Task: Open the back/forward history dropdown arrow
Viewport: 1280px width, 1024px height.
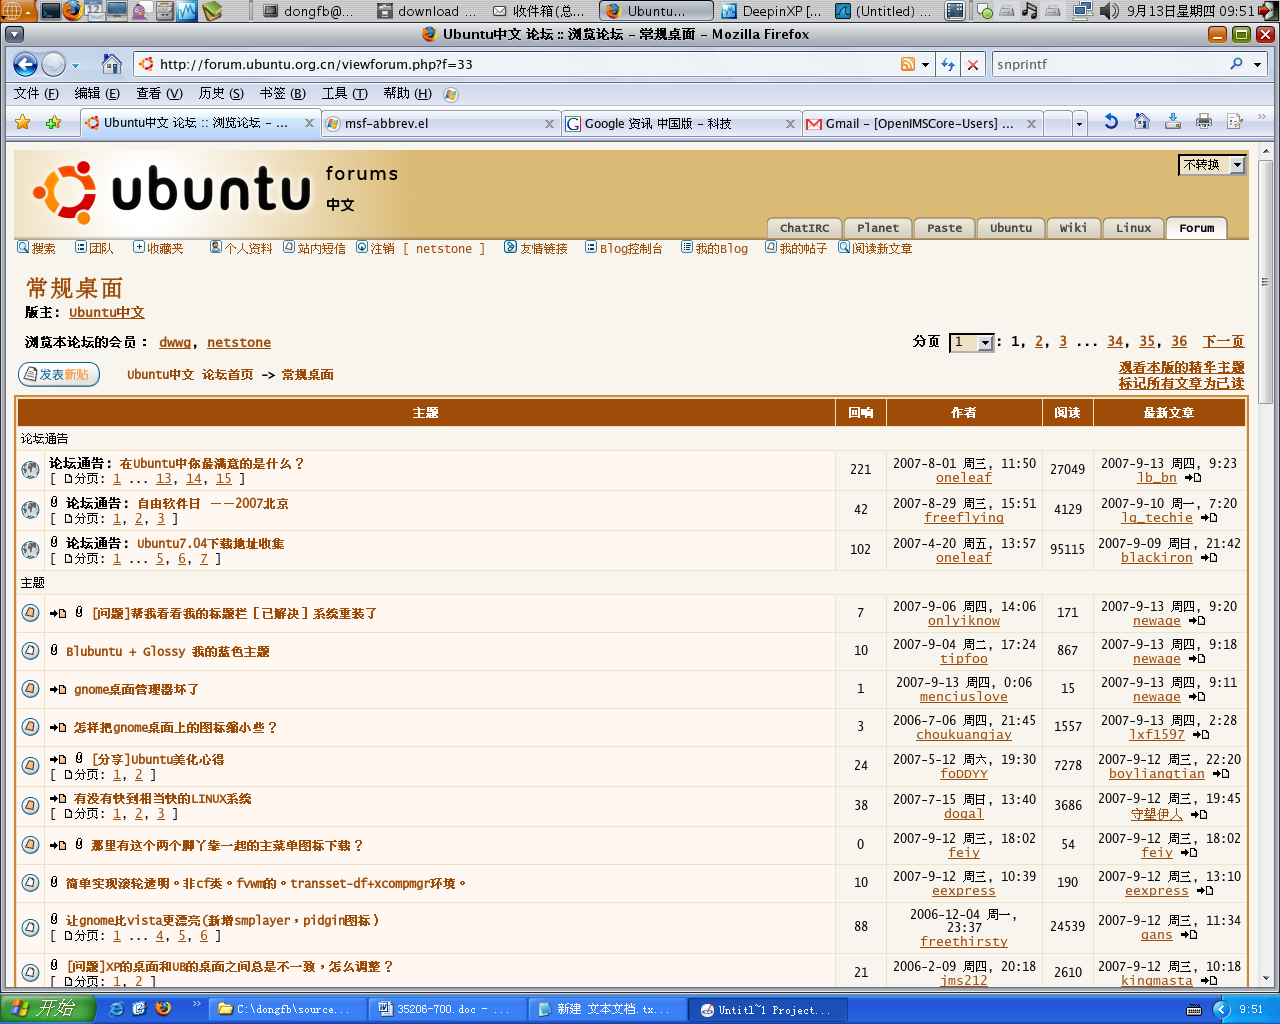Action: click(76, 65)
